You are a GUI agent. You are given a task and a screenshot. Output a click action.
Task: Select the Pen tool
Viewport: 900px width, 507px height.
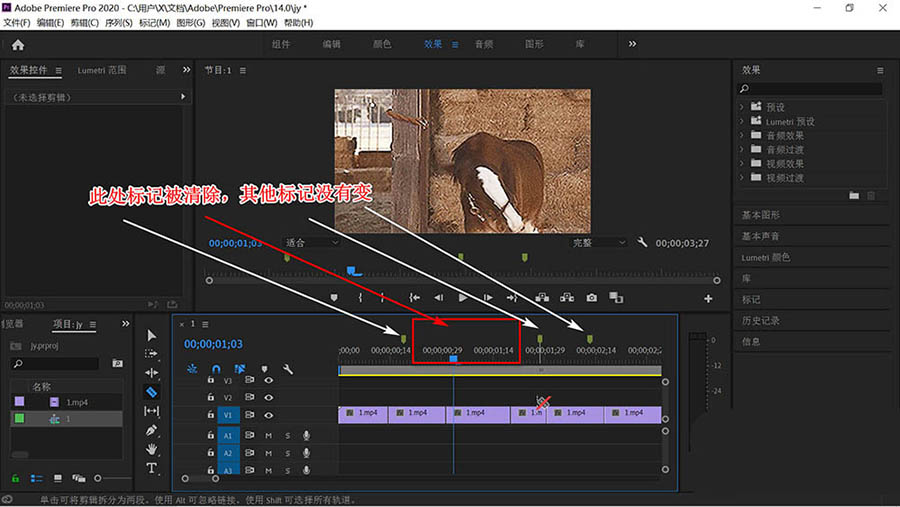coord(152,430)
